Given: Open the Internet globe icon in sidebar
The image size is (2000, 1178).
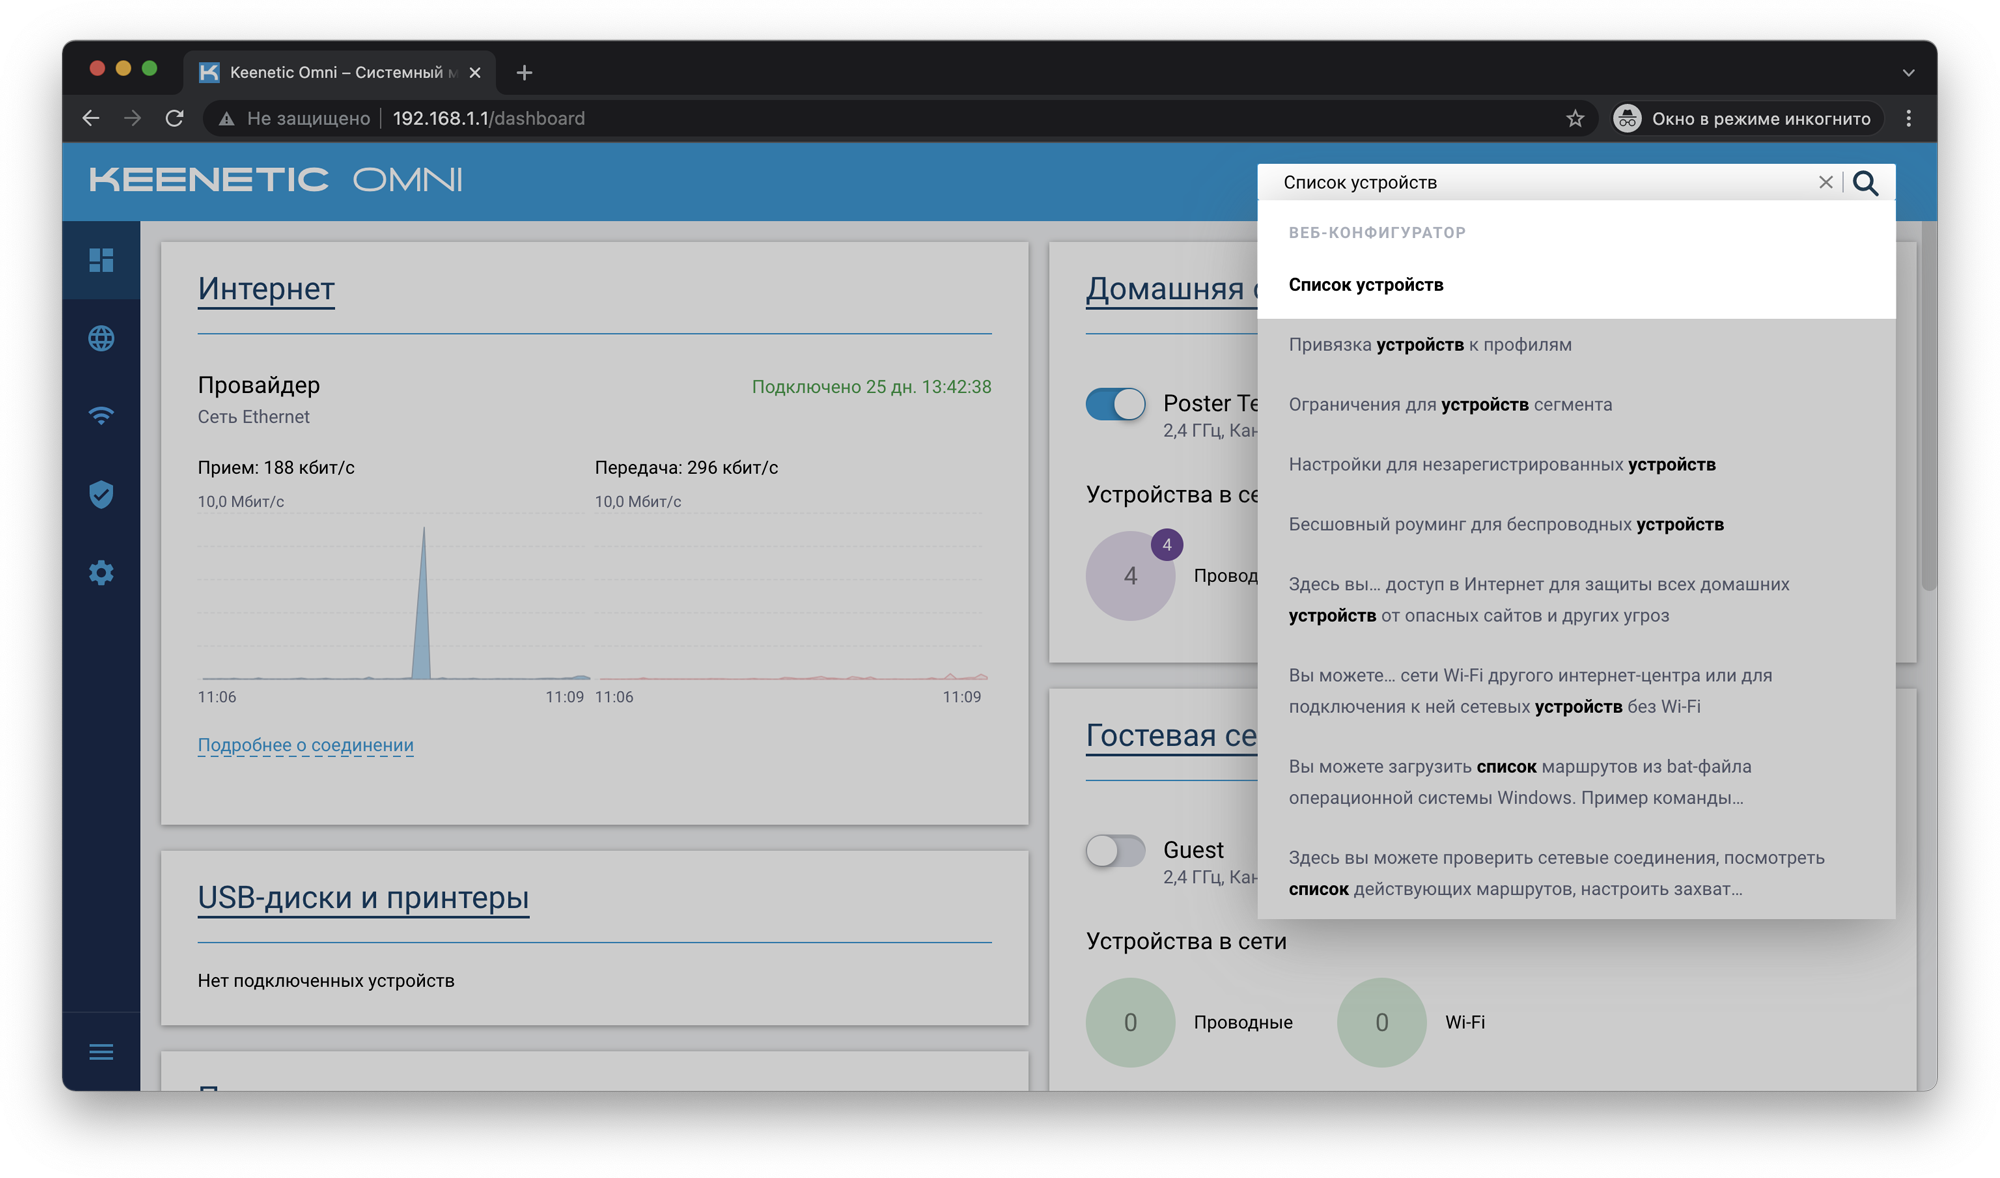Looking at the screenshot, I should 101,338.
